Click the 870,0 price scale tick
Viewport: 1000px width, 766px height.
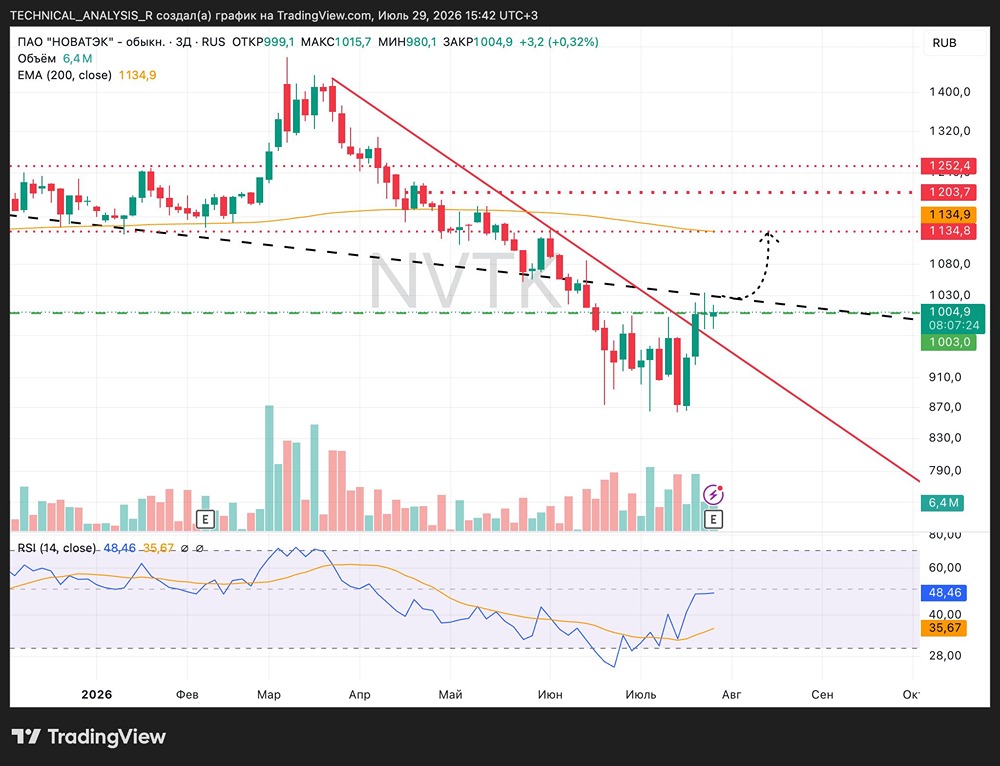click(945, 406)
